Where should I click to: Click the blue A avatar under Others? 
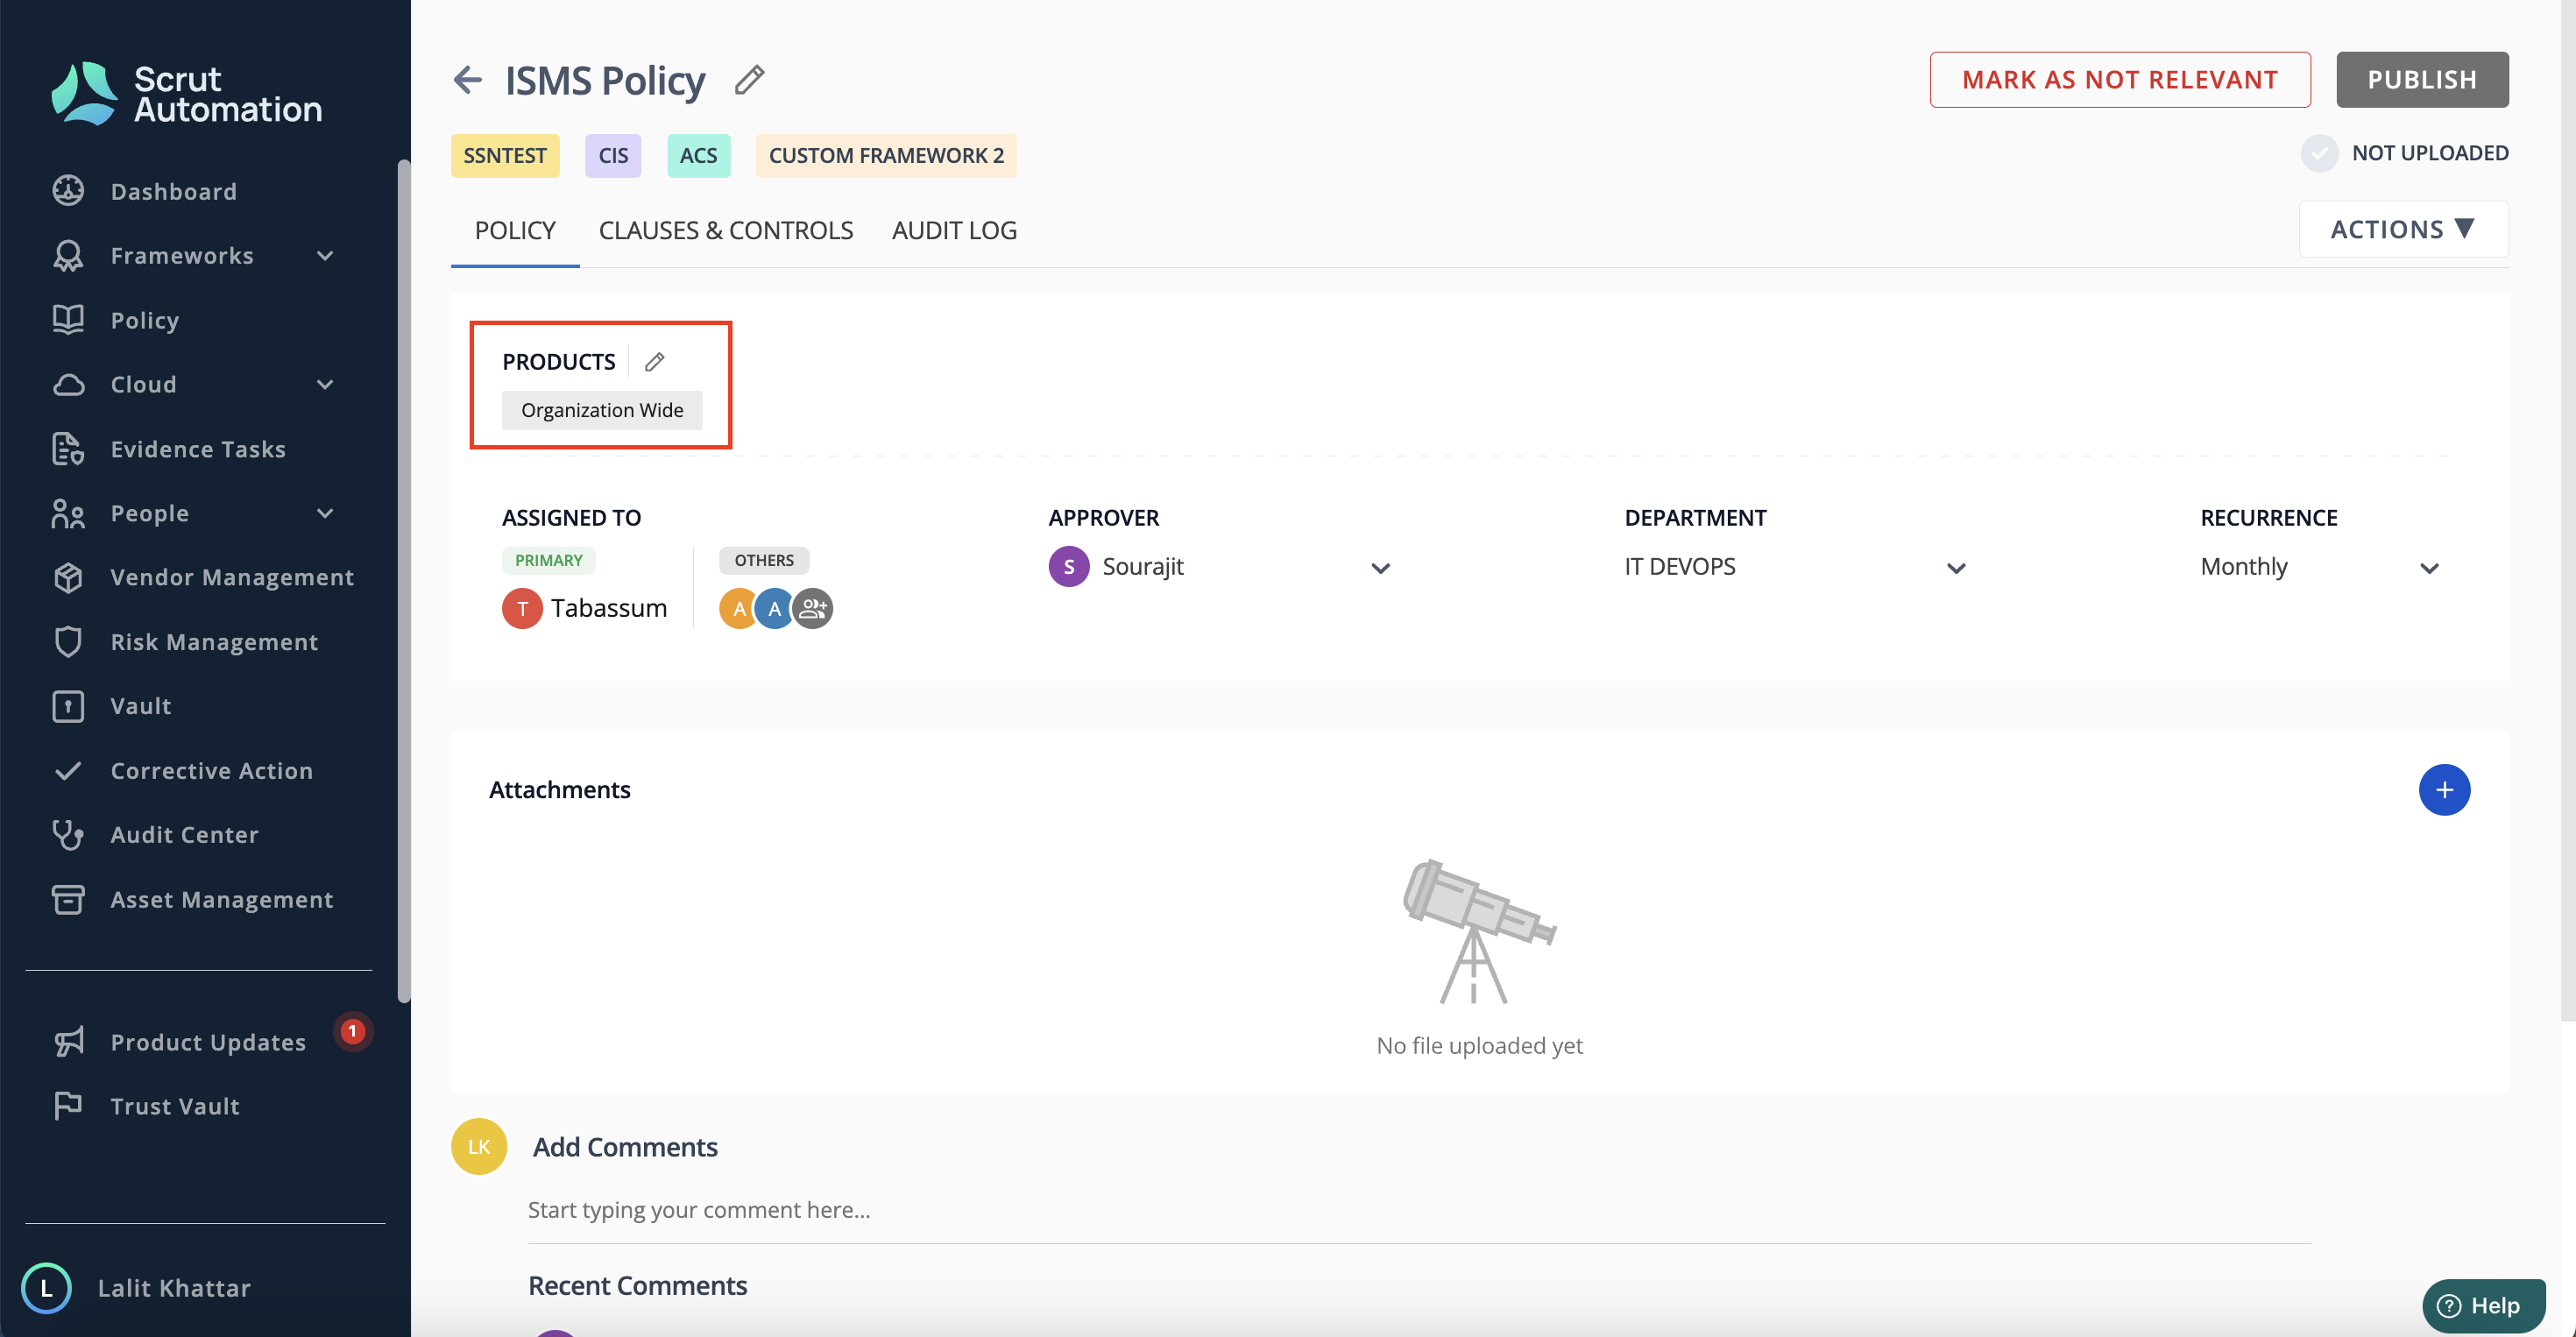774,608
